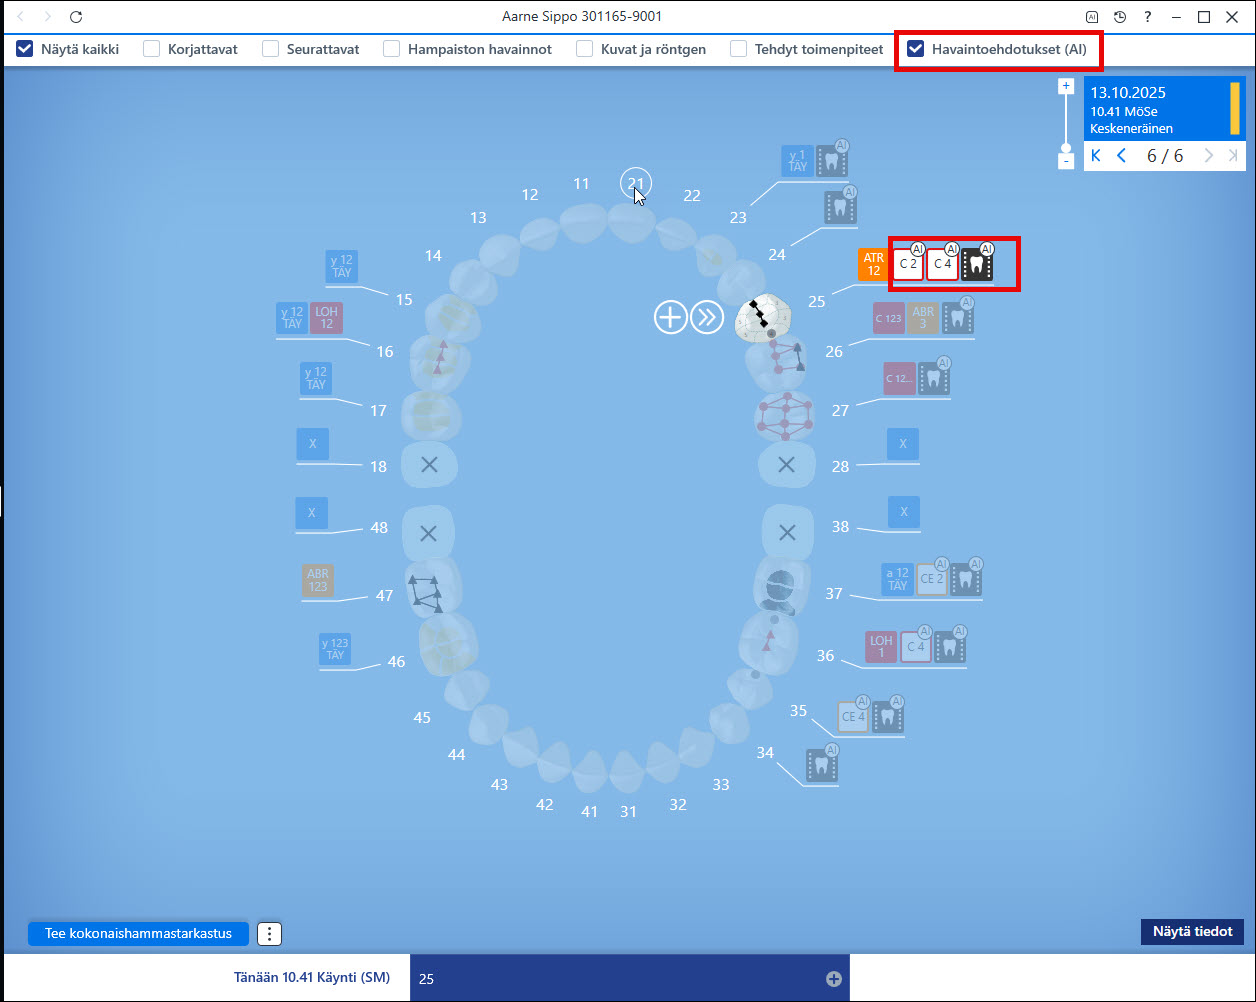
Task: Click the Tänään 10.41 Käynti (SM) label
Action: coord(311,978)
